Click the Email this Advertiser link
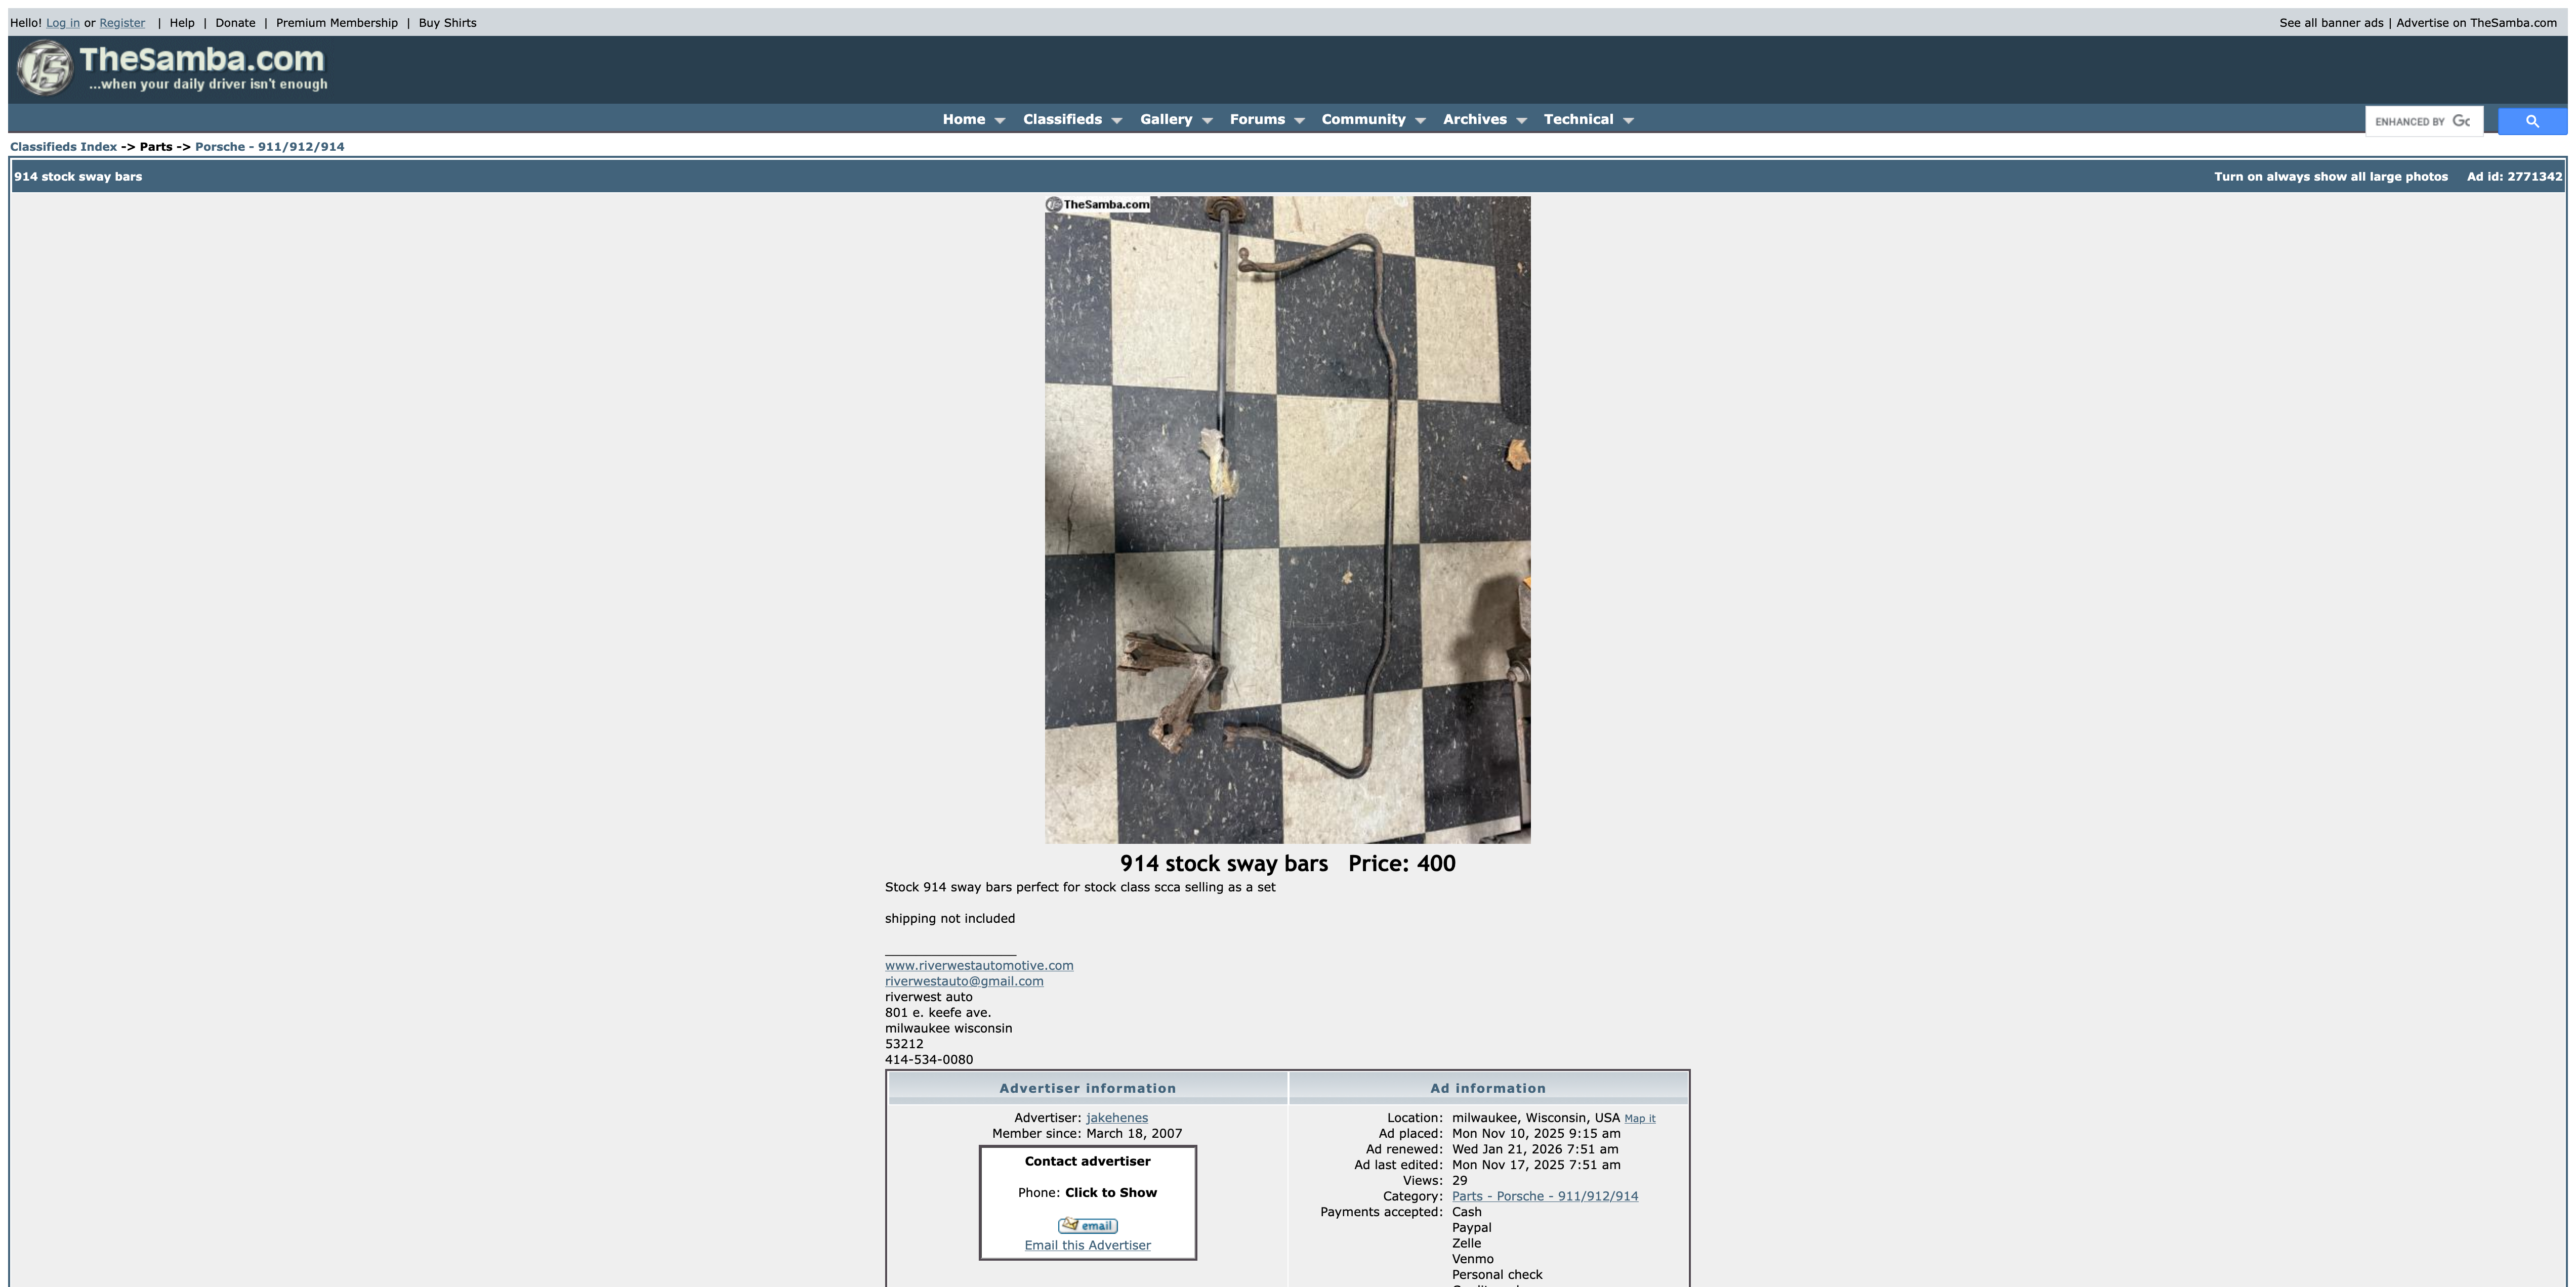This screenshot has width=2576, height=1287. coord(1087,1245)
